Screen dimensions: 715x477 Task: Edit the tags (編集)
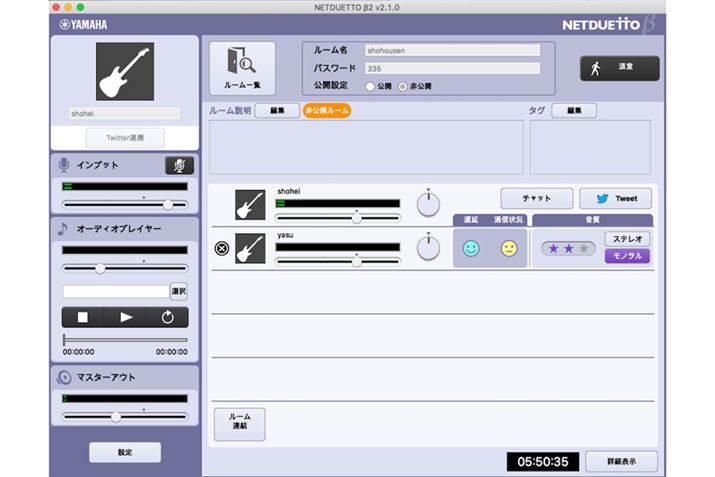574,110
